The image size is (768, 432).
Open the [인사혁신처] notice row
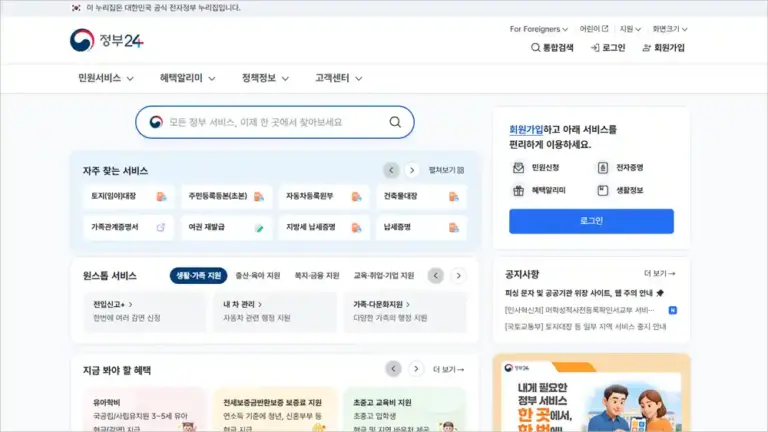(590, 310)
